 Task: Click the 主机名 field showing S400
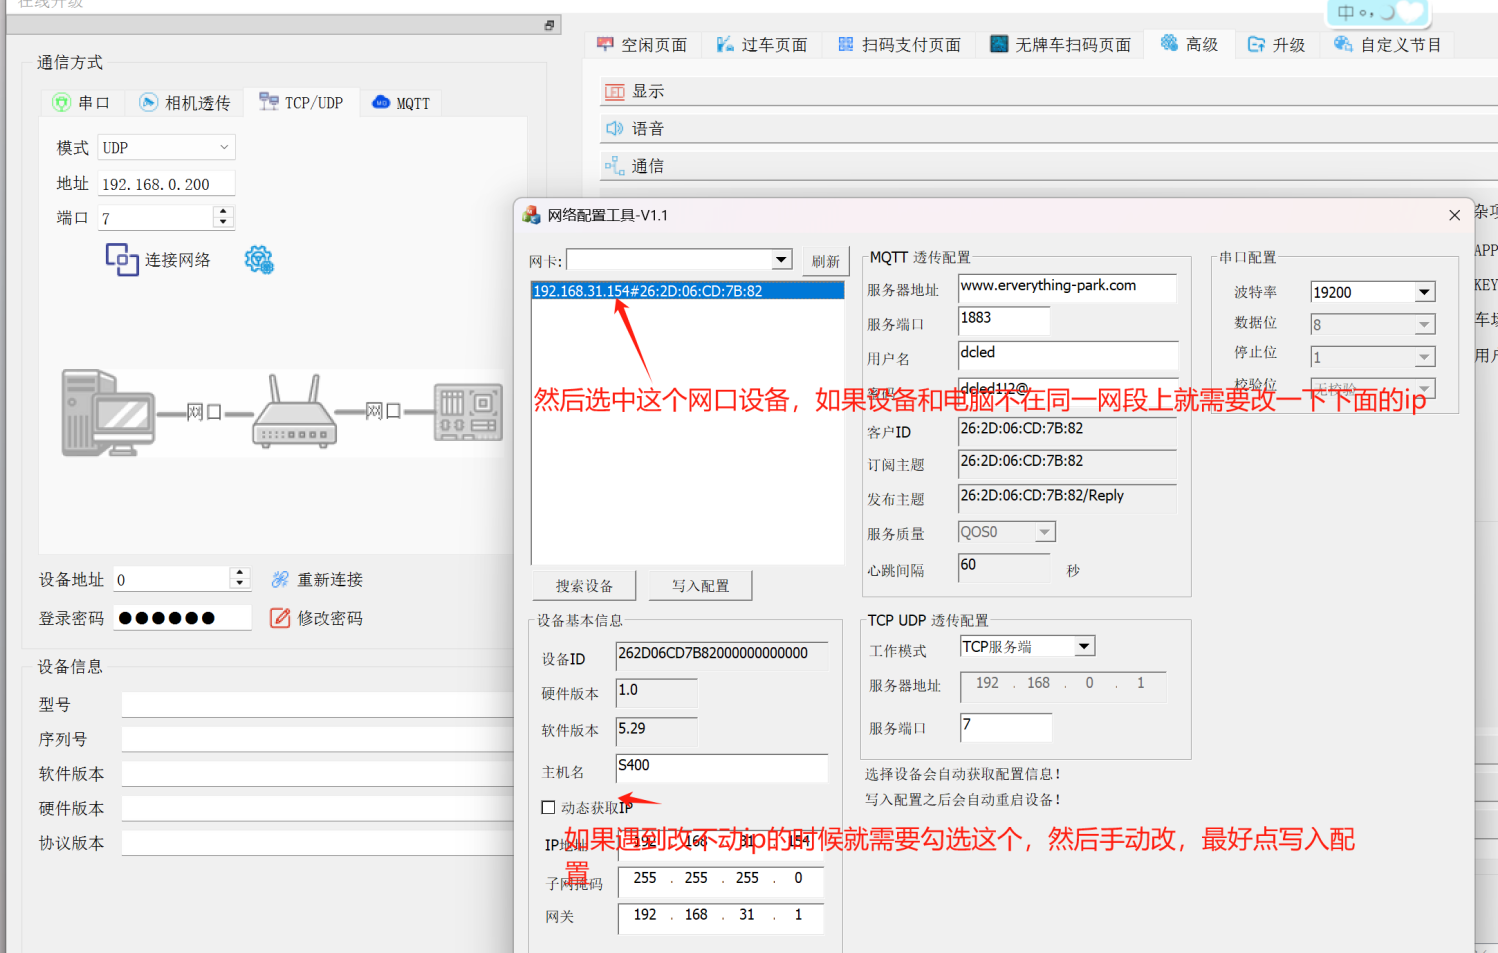pos(721,768)
